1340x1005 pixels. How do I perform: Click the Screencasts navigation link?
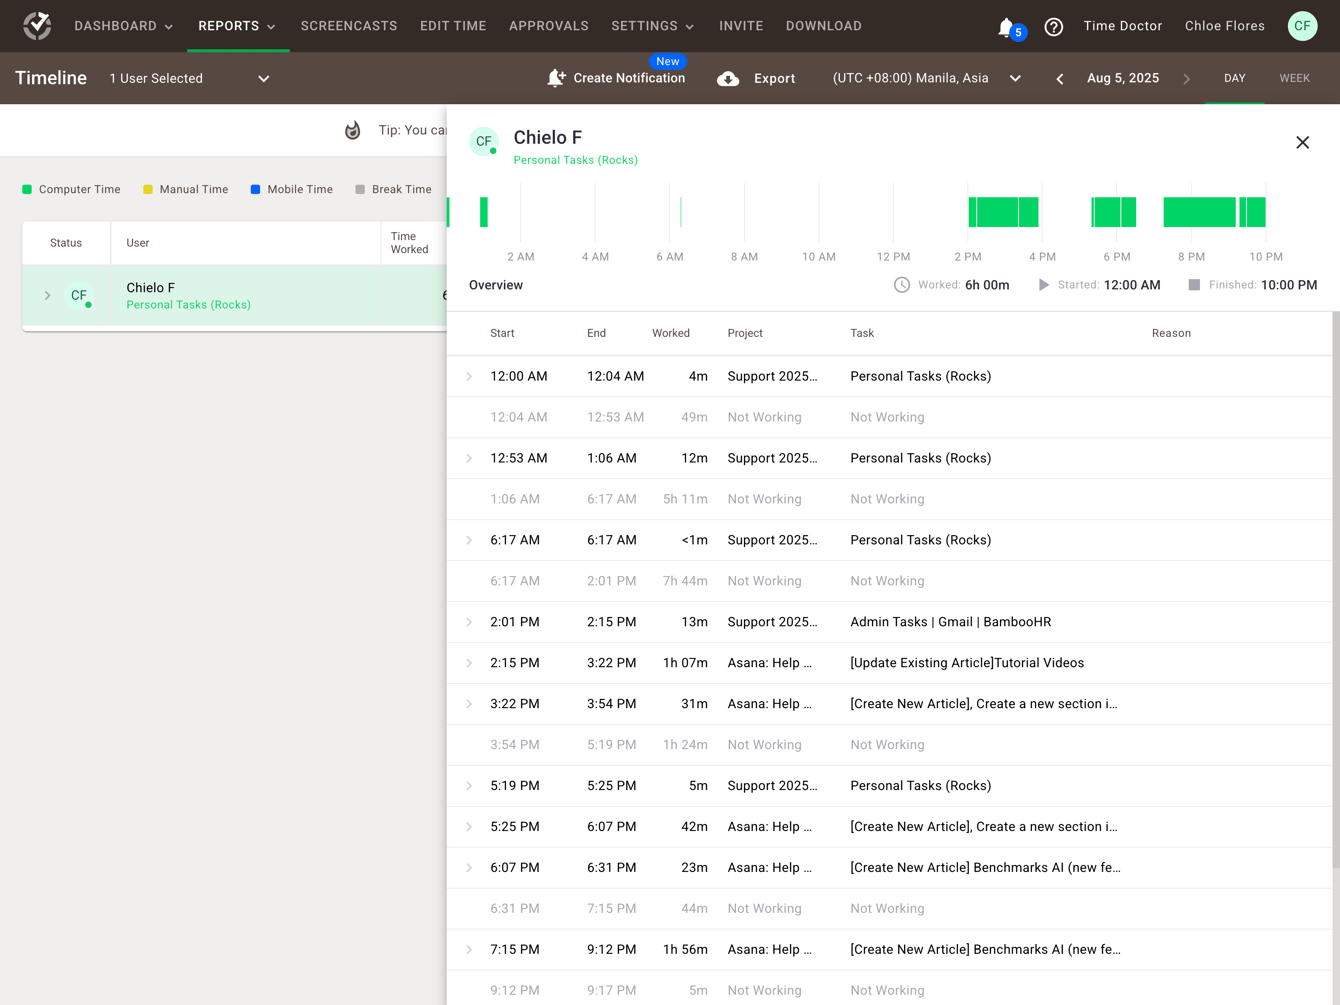click(x=349, y=26)
